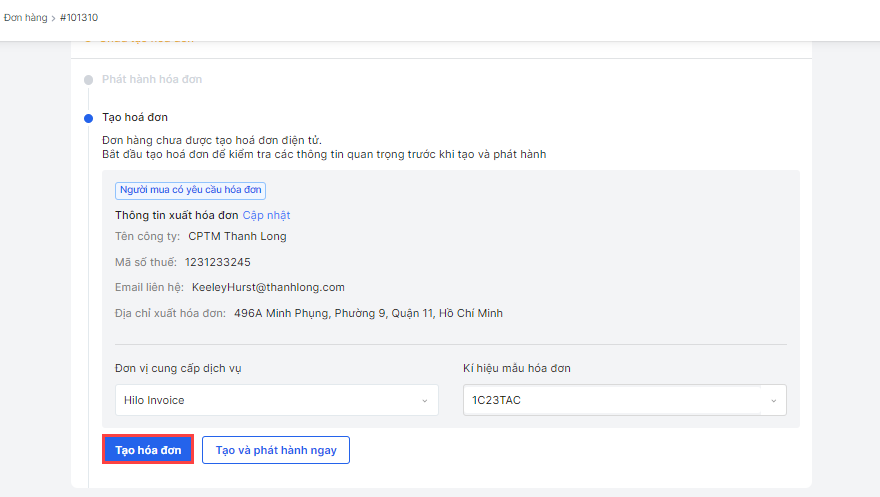Select order #101310 in the breadcrumb
The height and width of the screenshot is (497, 880).
(x=79, y=18)
